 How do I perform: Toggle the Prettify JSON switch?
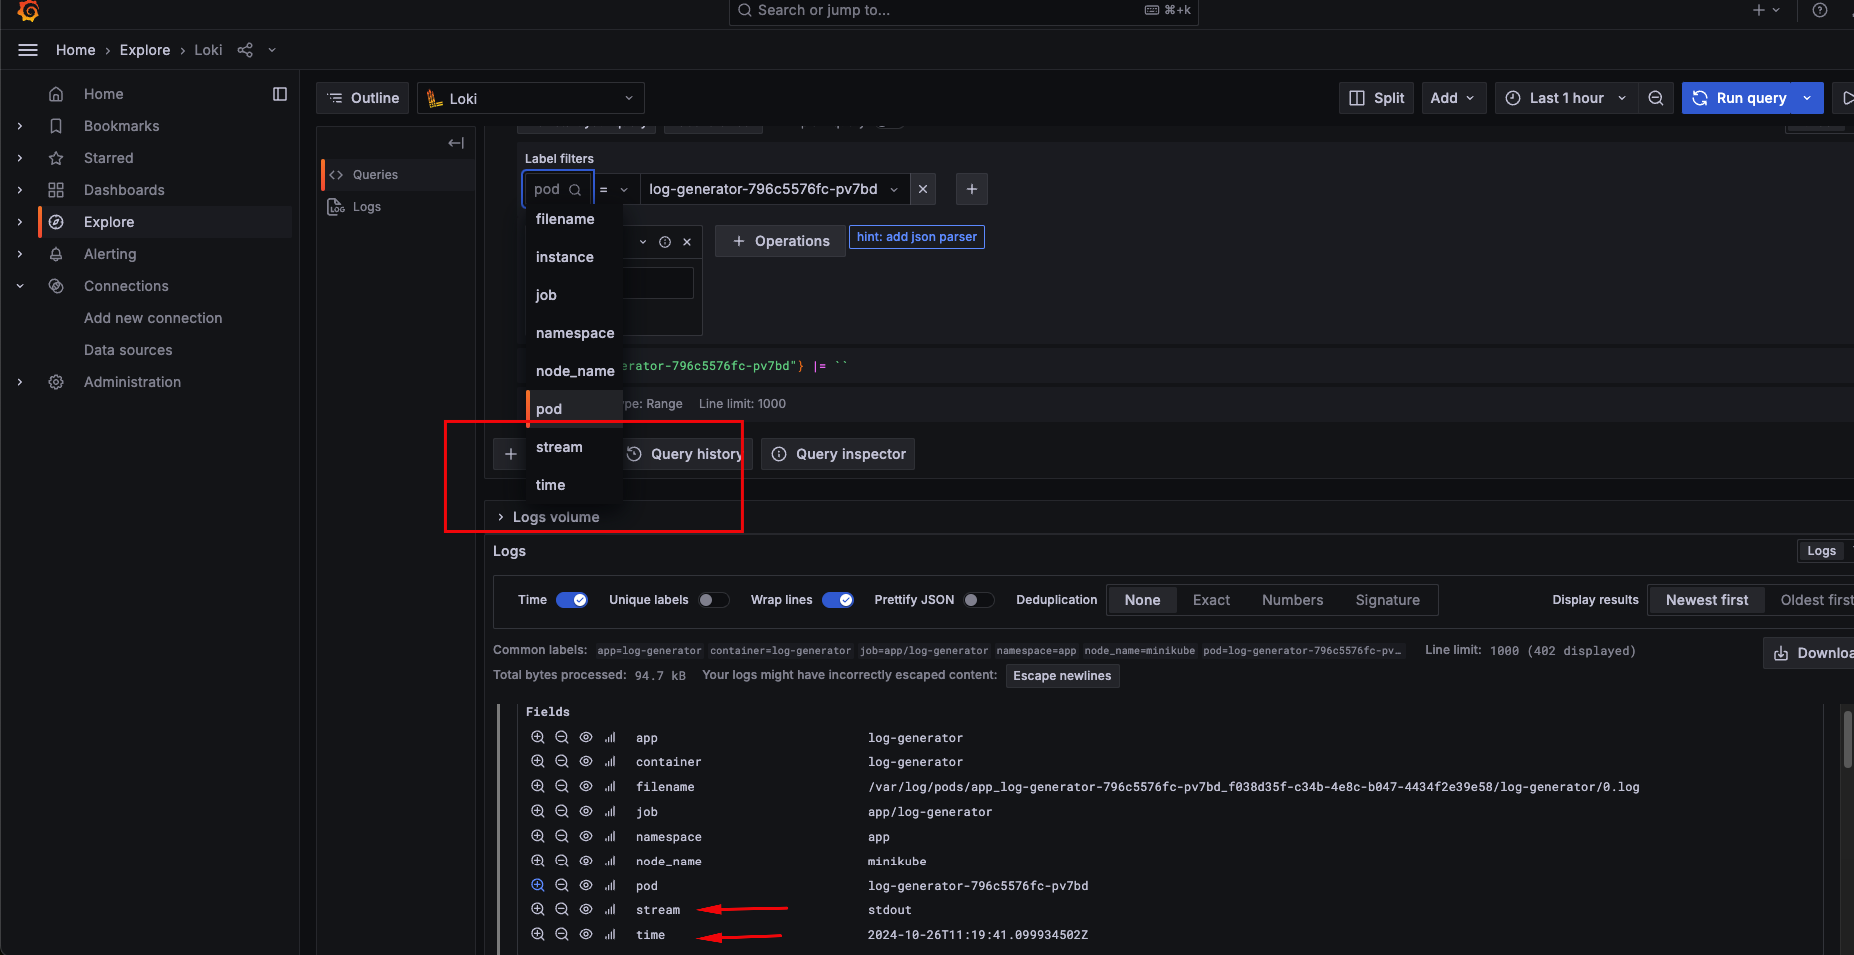pos(979,600)
